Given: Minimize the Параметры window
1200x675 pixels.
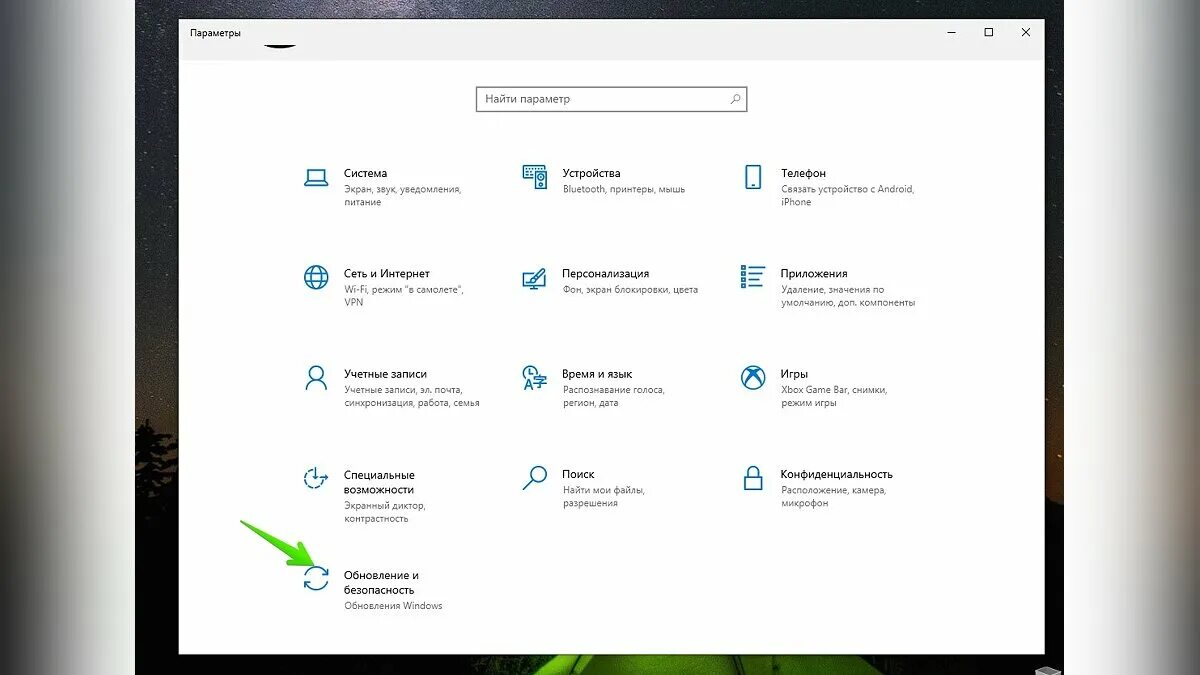Looking at the screenshot, I should (951, 32).
